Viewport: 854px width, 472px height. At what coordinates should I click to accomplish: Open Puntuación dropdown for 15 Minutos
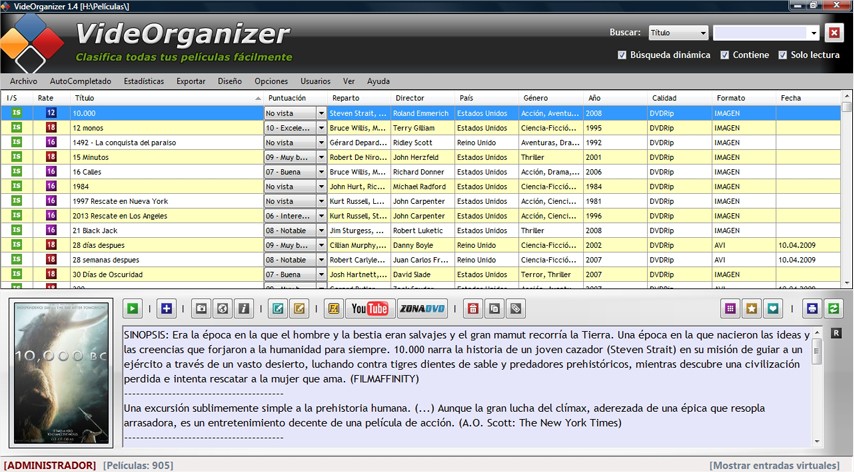pyautogui.click(x=321, y=157)
